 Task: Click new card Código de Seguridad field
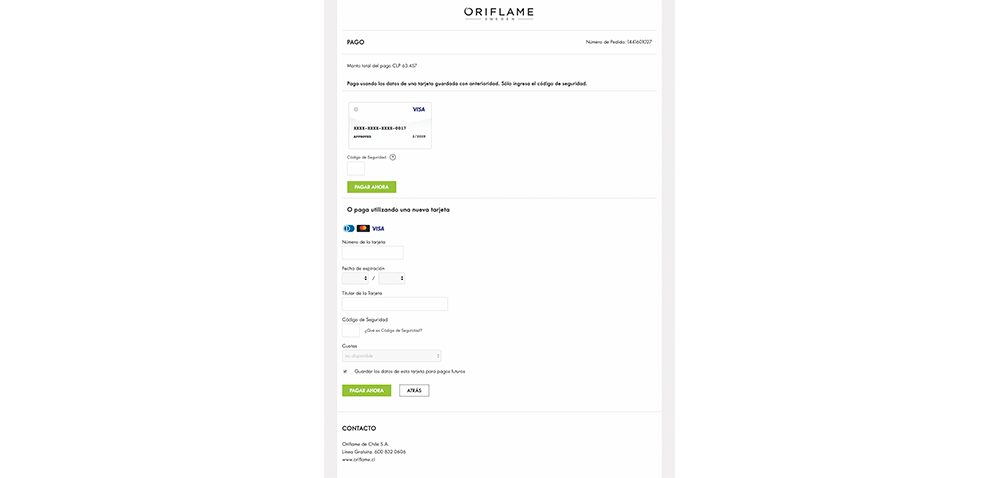coord(351,330)
